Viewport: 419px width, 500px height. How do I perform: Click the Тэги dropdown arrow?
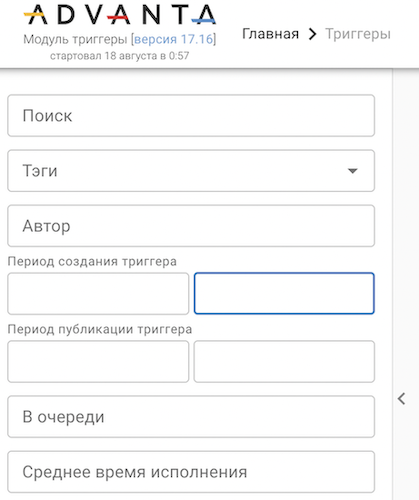click(x=353, y=171)
